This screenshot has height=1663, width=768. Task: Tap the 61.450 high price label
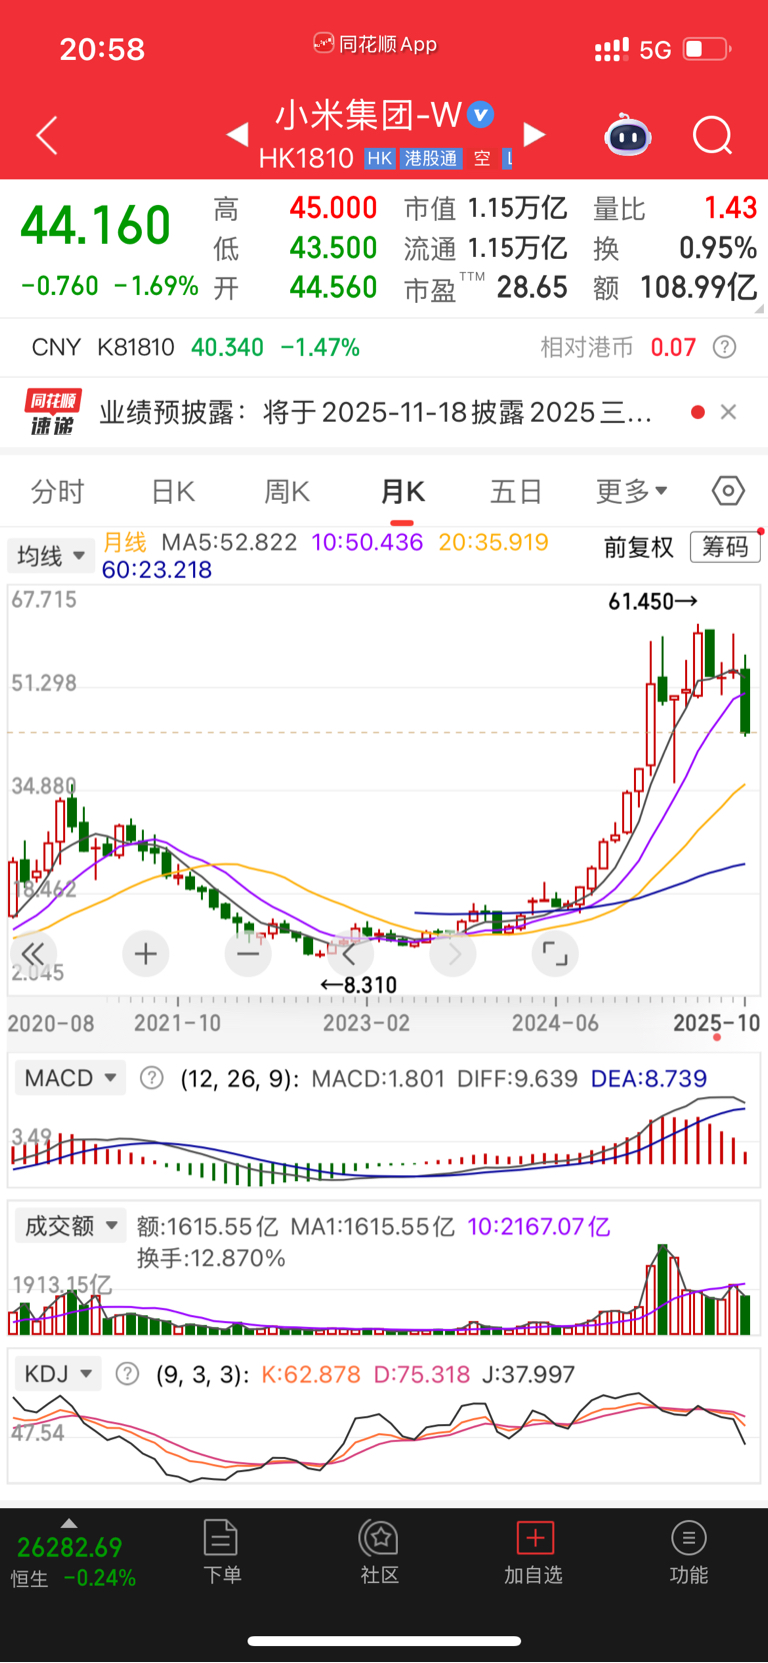653,601
